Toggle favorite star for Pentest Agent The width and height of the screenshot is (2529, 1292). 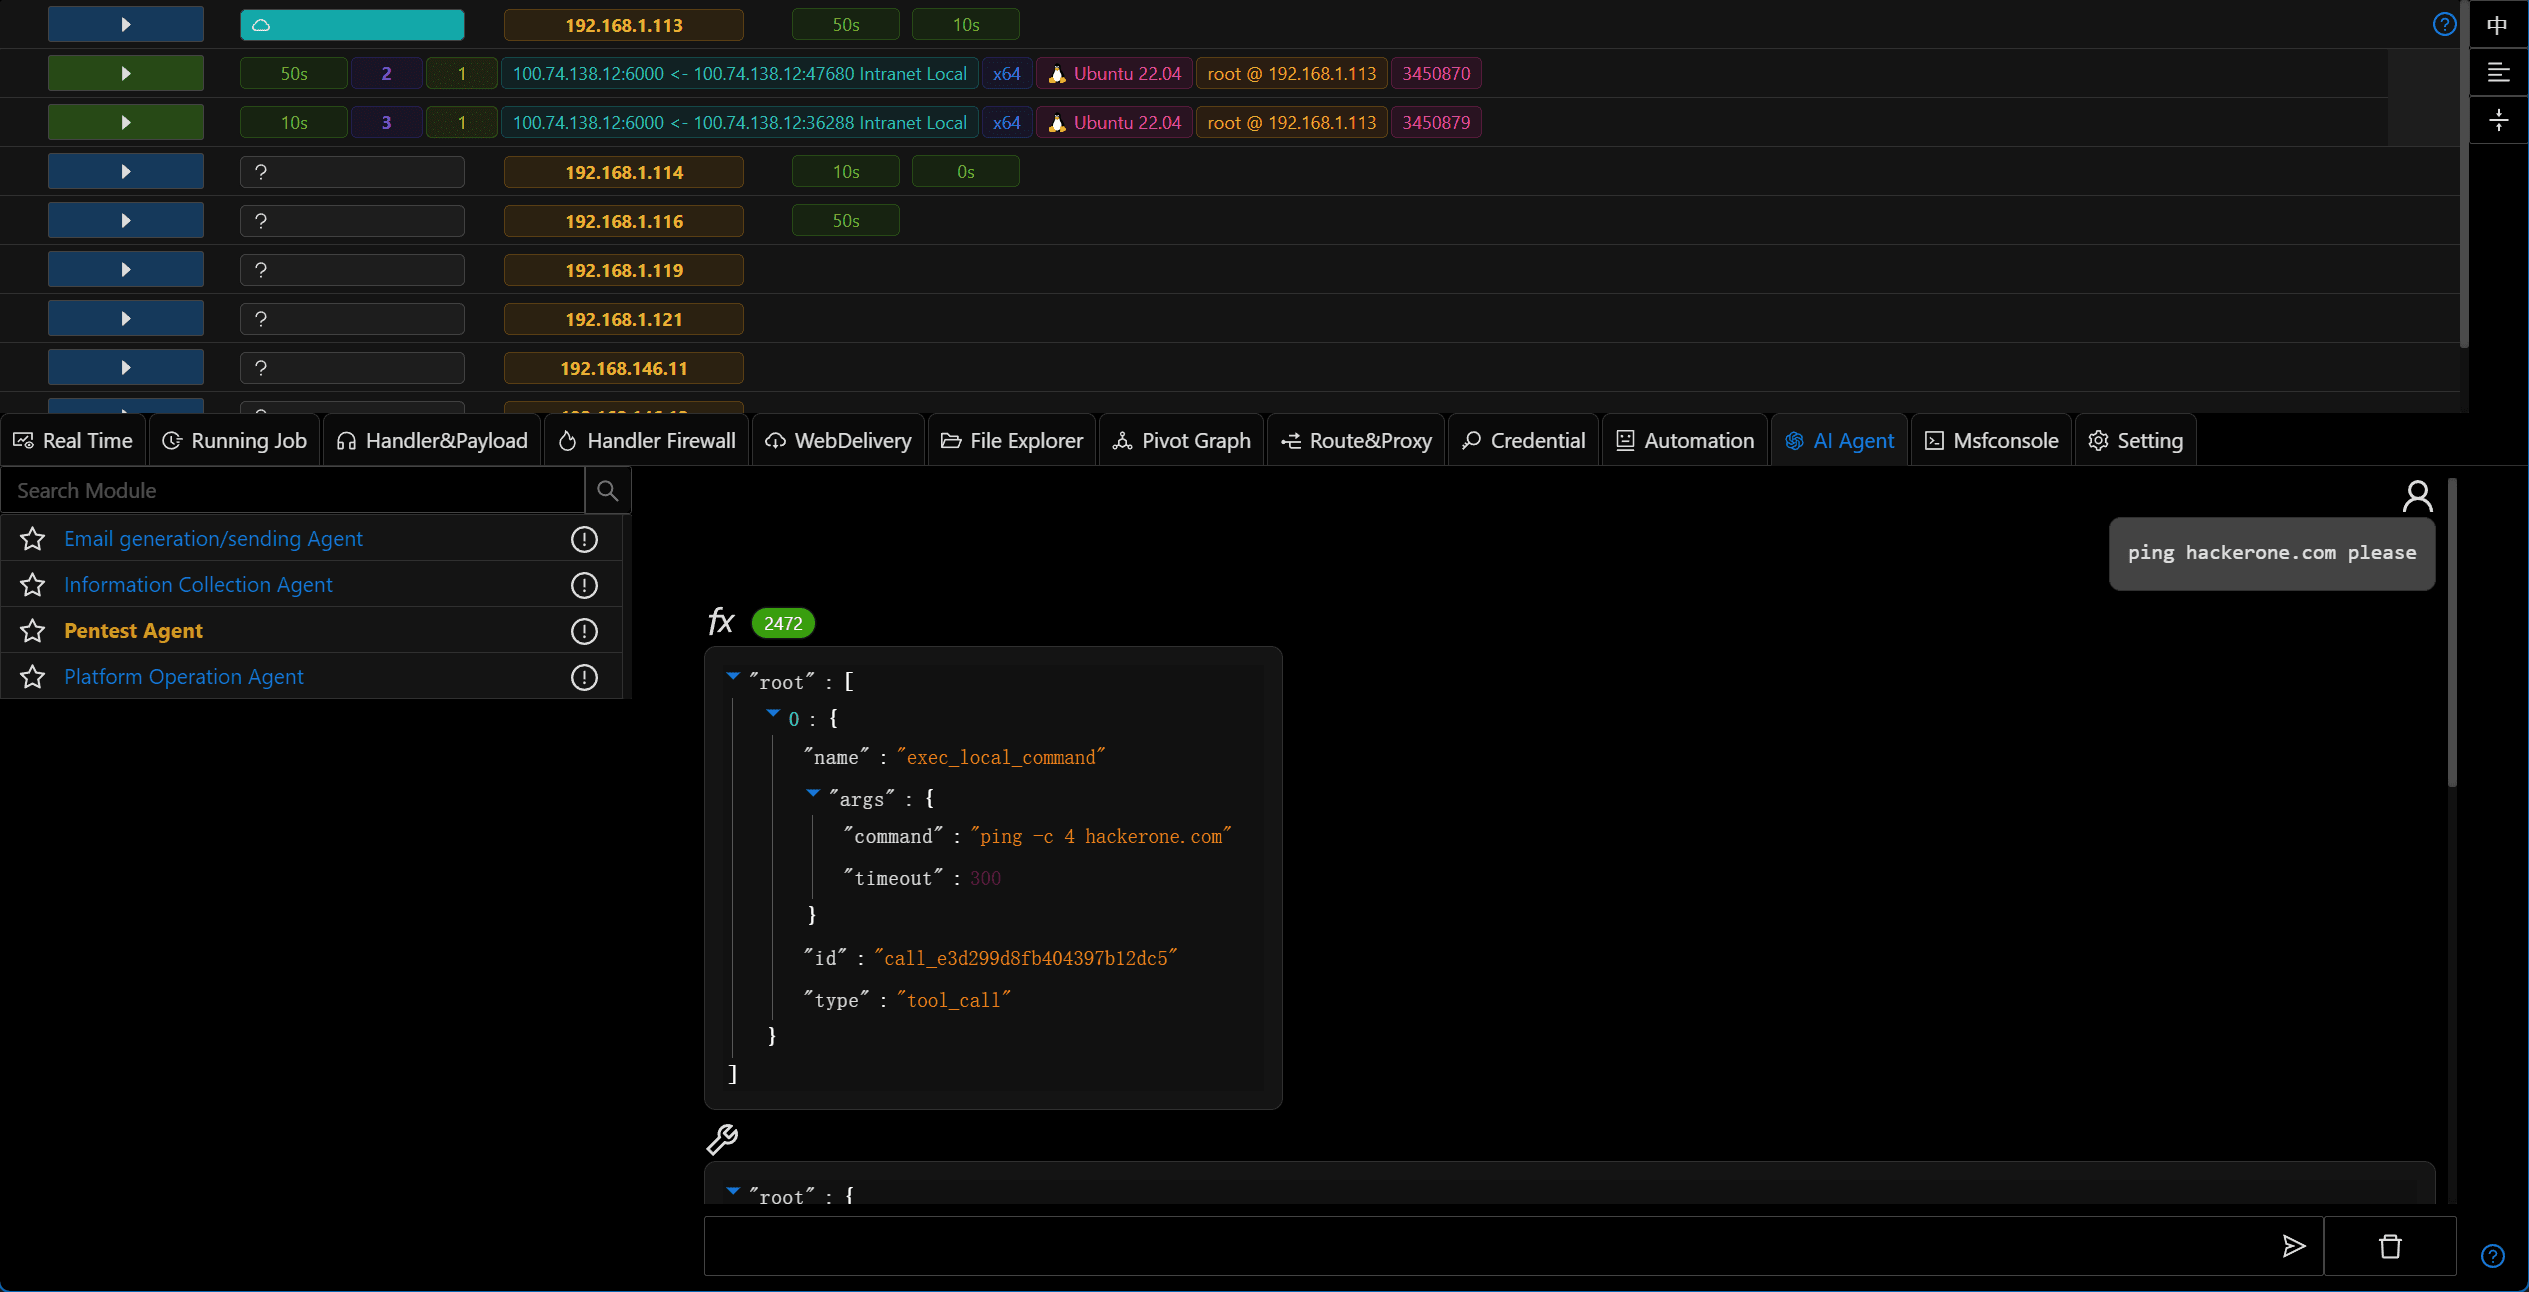pyautogui.click(x=33, y=631)
